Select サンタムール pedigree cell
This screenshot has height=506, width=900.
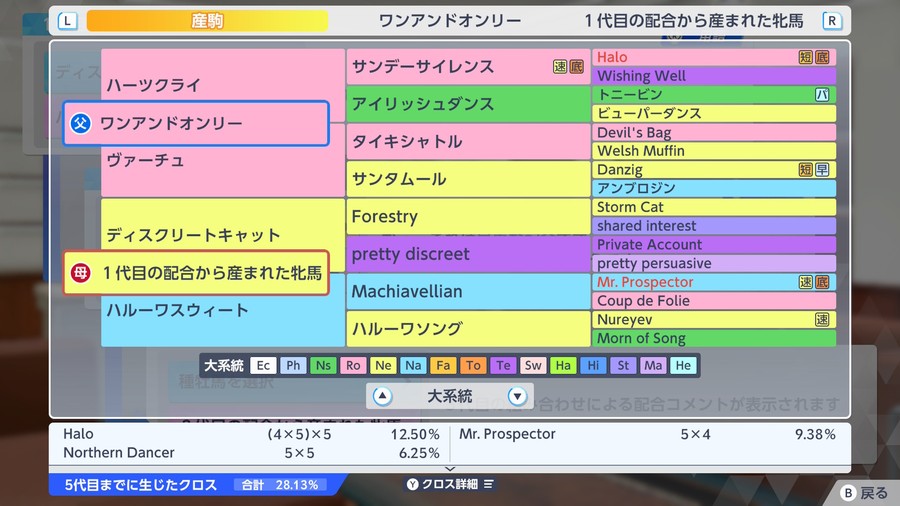468,179
